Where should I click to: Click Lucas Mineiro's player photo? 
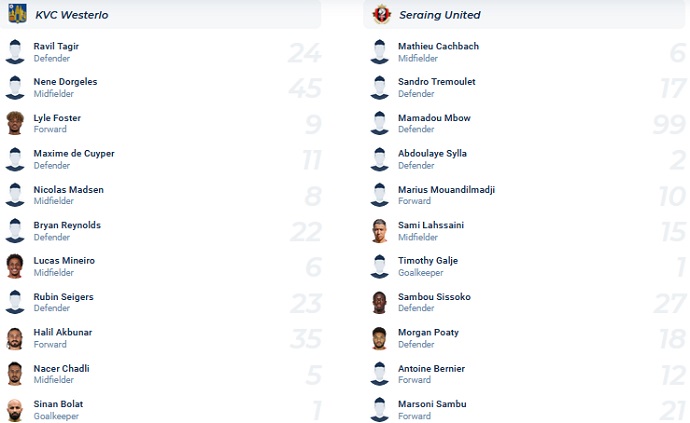point(15,266)
